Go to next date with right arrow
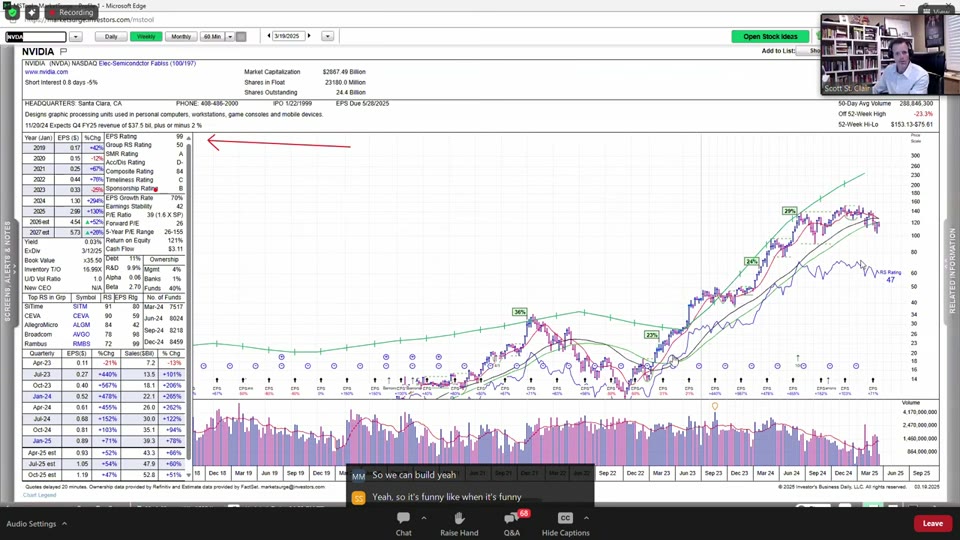960x540 pixels. (x=309, y=36)
